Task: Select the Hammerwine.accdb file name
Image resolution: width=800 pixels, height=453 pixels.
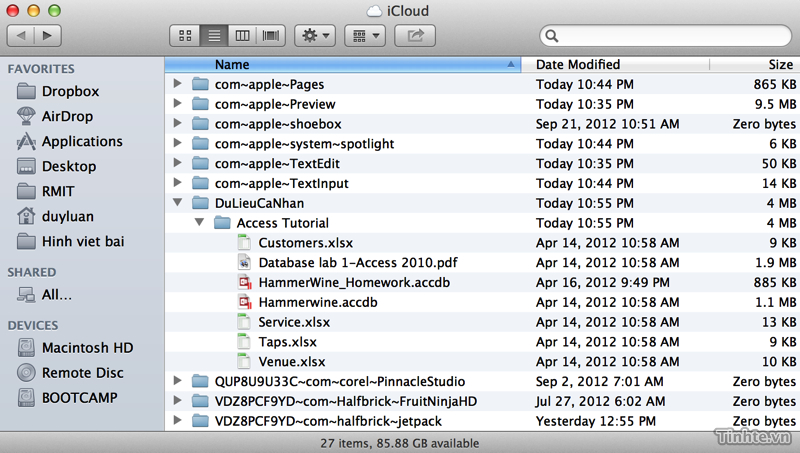Action: tap(318, 303)
